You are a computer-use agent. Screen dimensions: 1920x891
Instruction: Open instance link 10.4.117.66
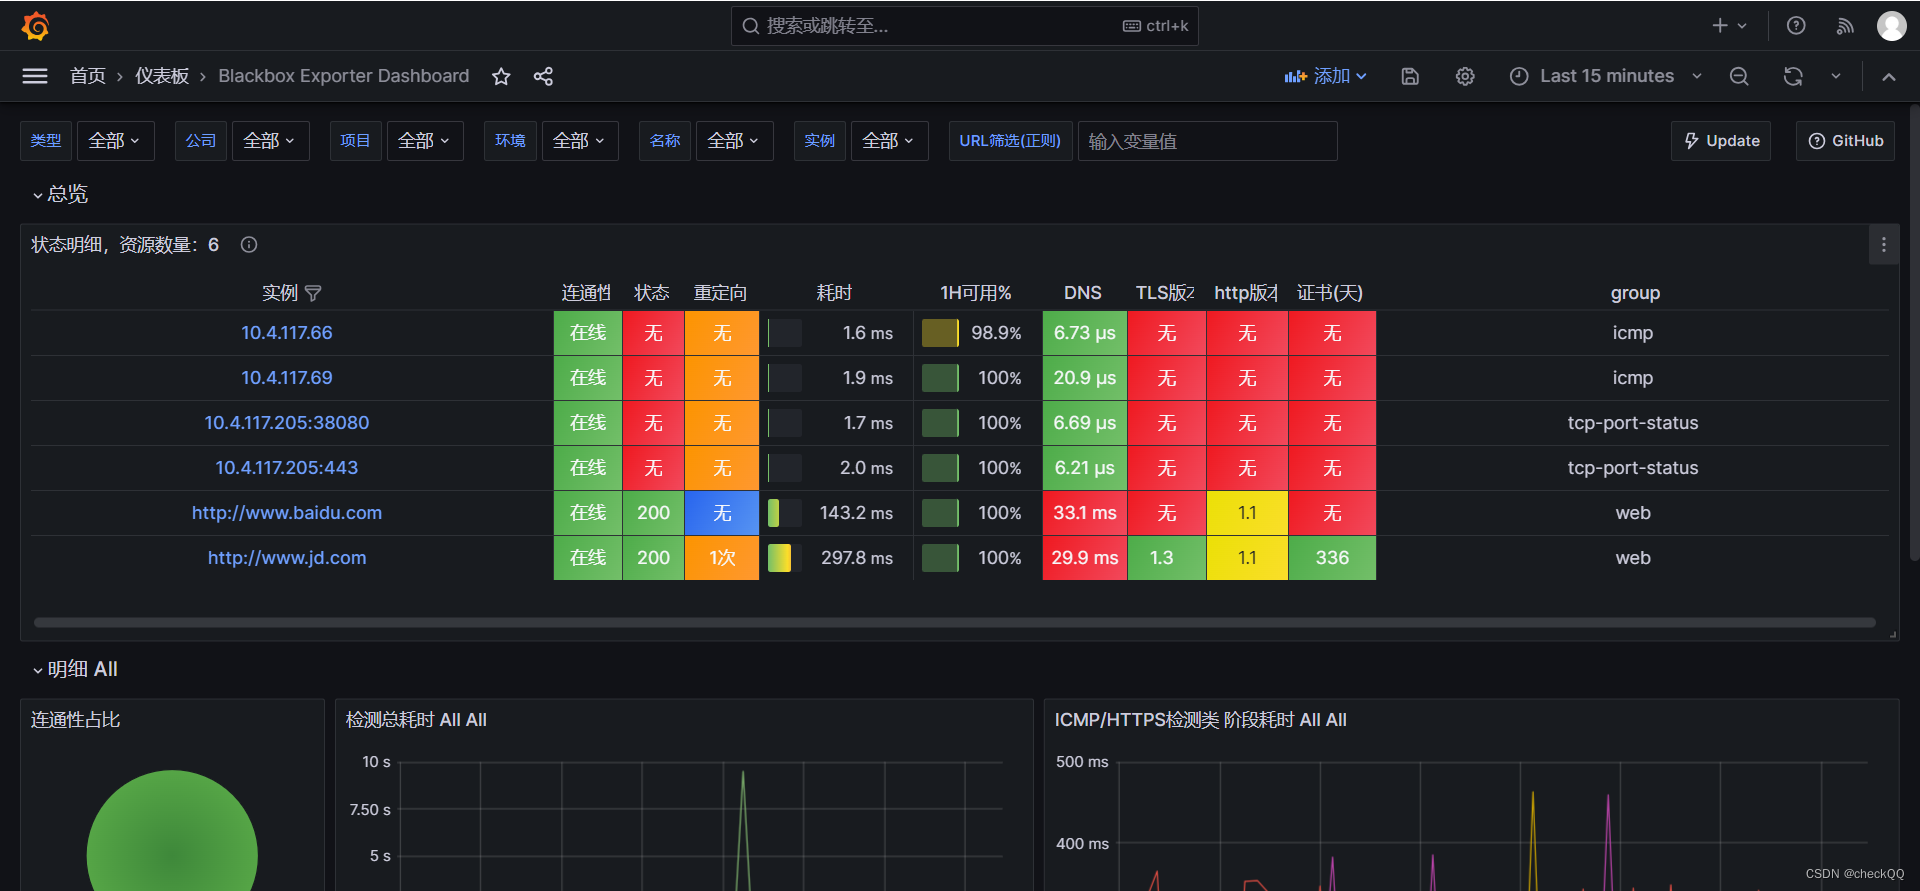[x=287, y=333]
